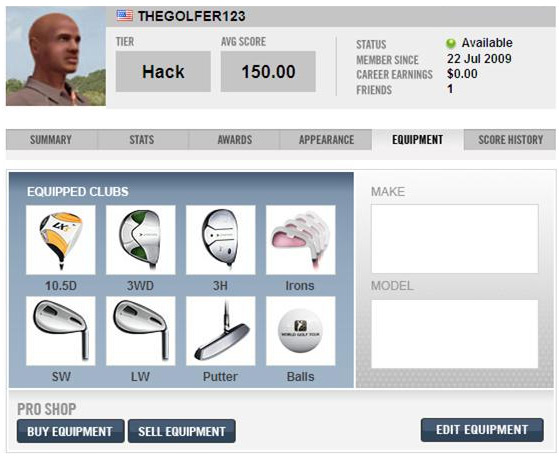View the Score History tab
This screenshot has width=559, height=458.
tap(510, 140)
